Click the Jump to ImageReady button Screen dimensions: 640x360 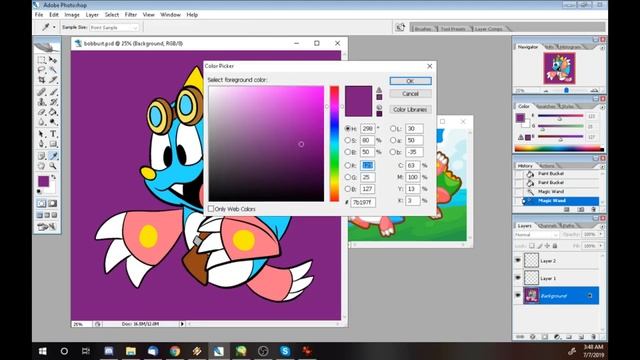[x=47, y=227]
